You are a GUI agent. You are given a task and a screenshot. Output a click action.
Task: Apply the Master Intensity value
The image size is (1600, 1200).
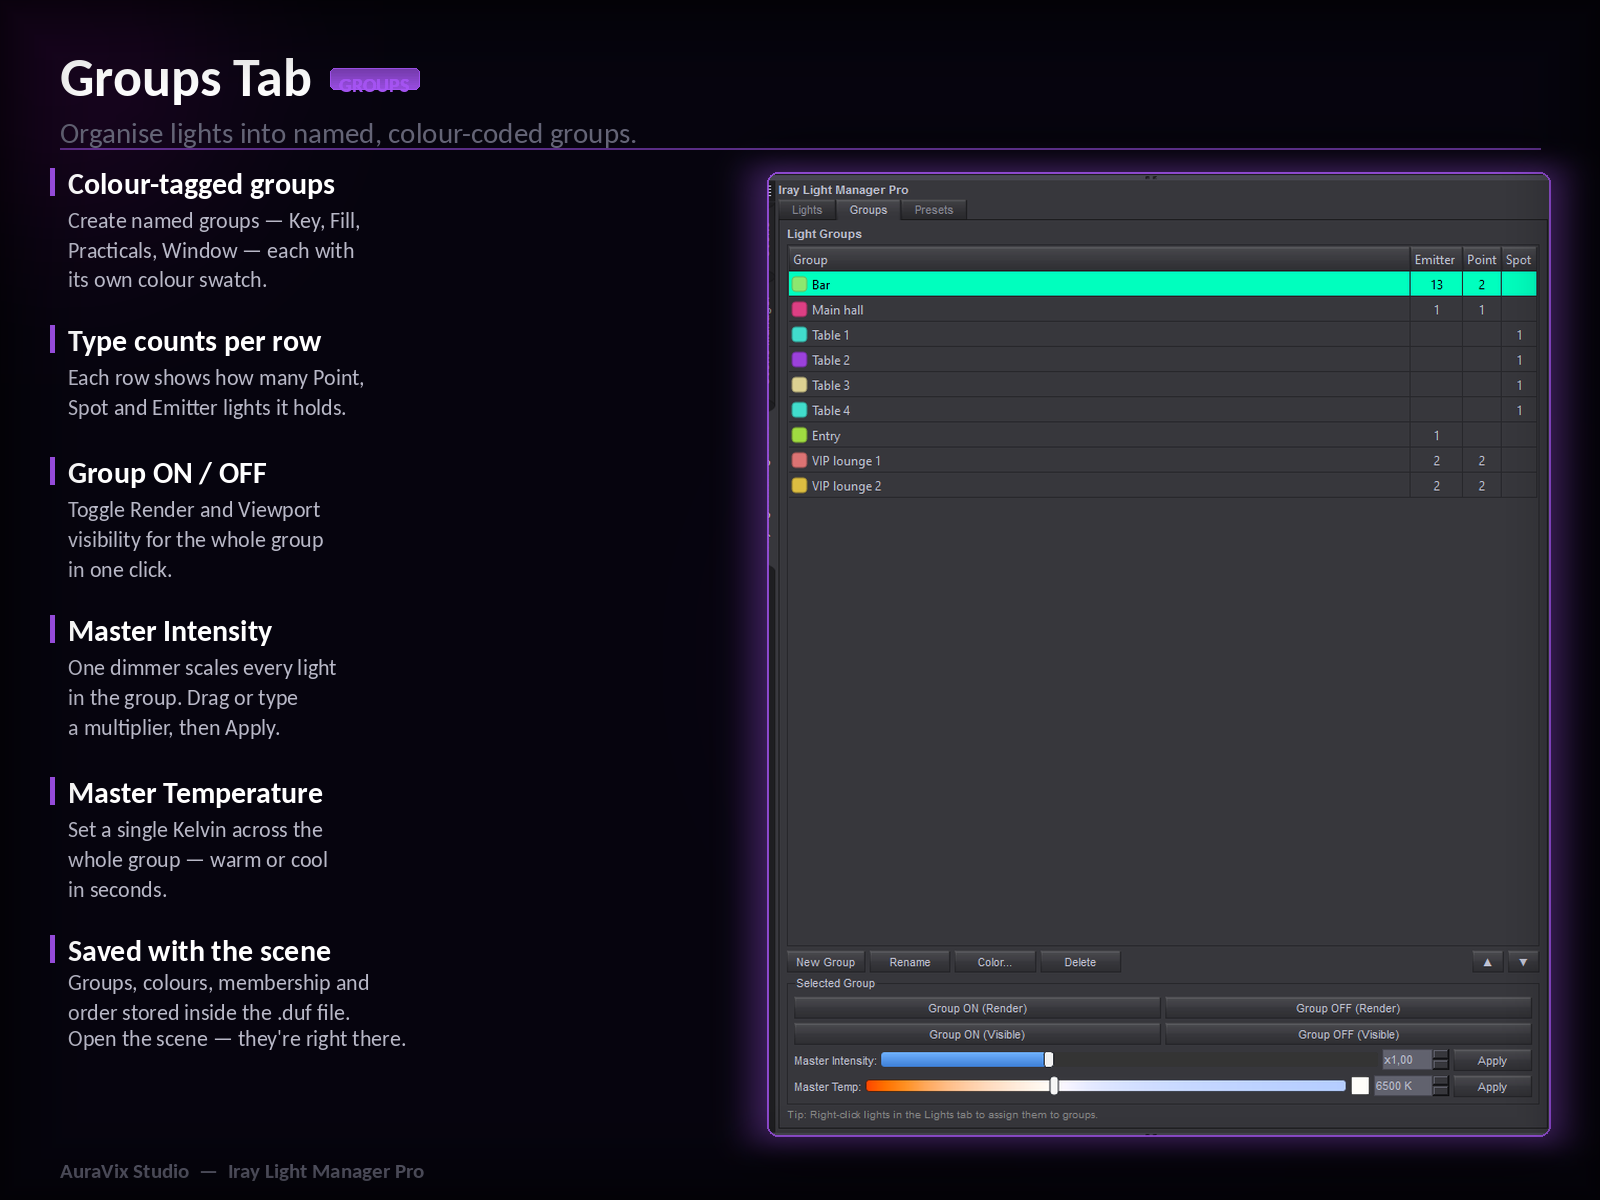point(1492,1060)
